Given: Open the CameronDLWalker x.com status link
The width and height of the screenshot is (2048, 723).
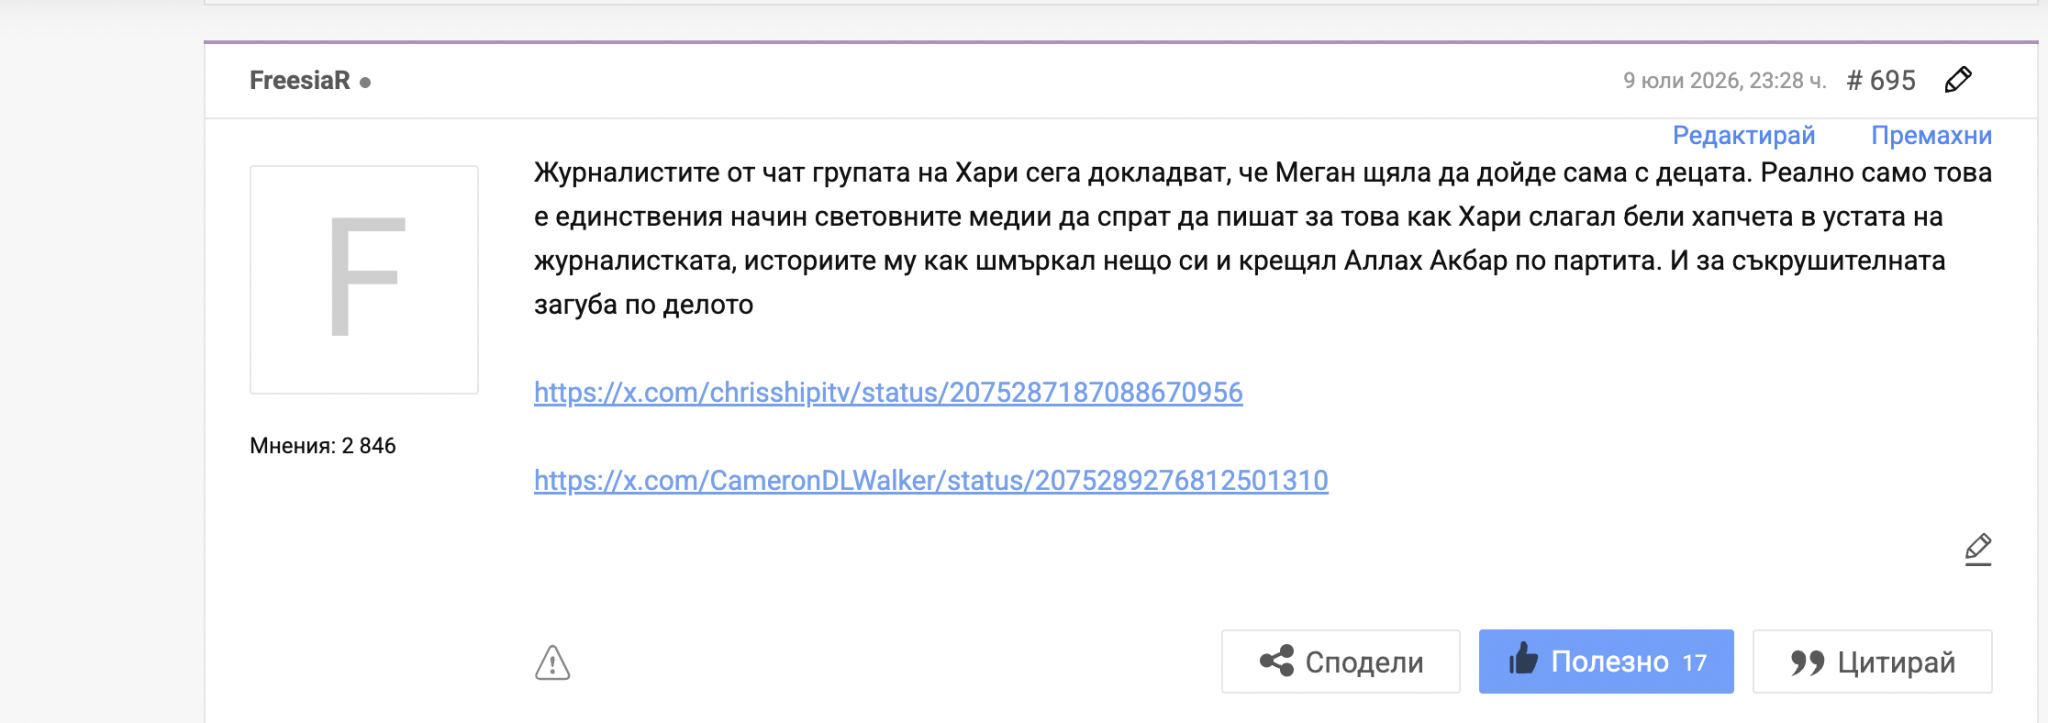Looking at the screenshot, I should pos(931,480).
